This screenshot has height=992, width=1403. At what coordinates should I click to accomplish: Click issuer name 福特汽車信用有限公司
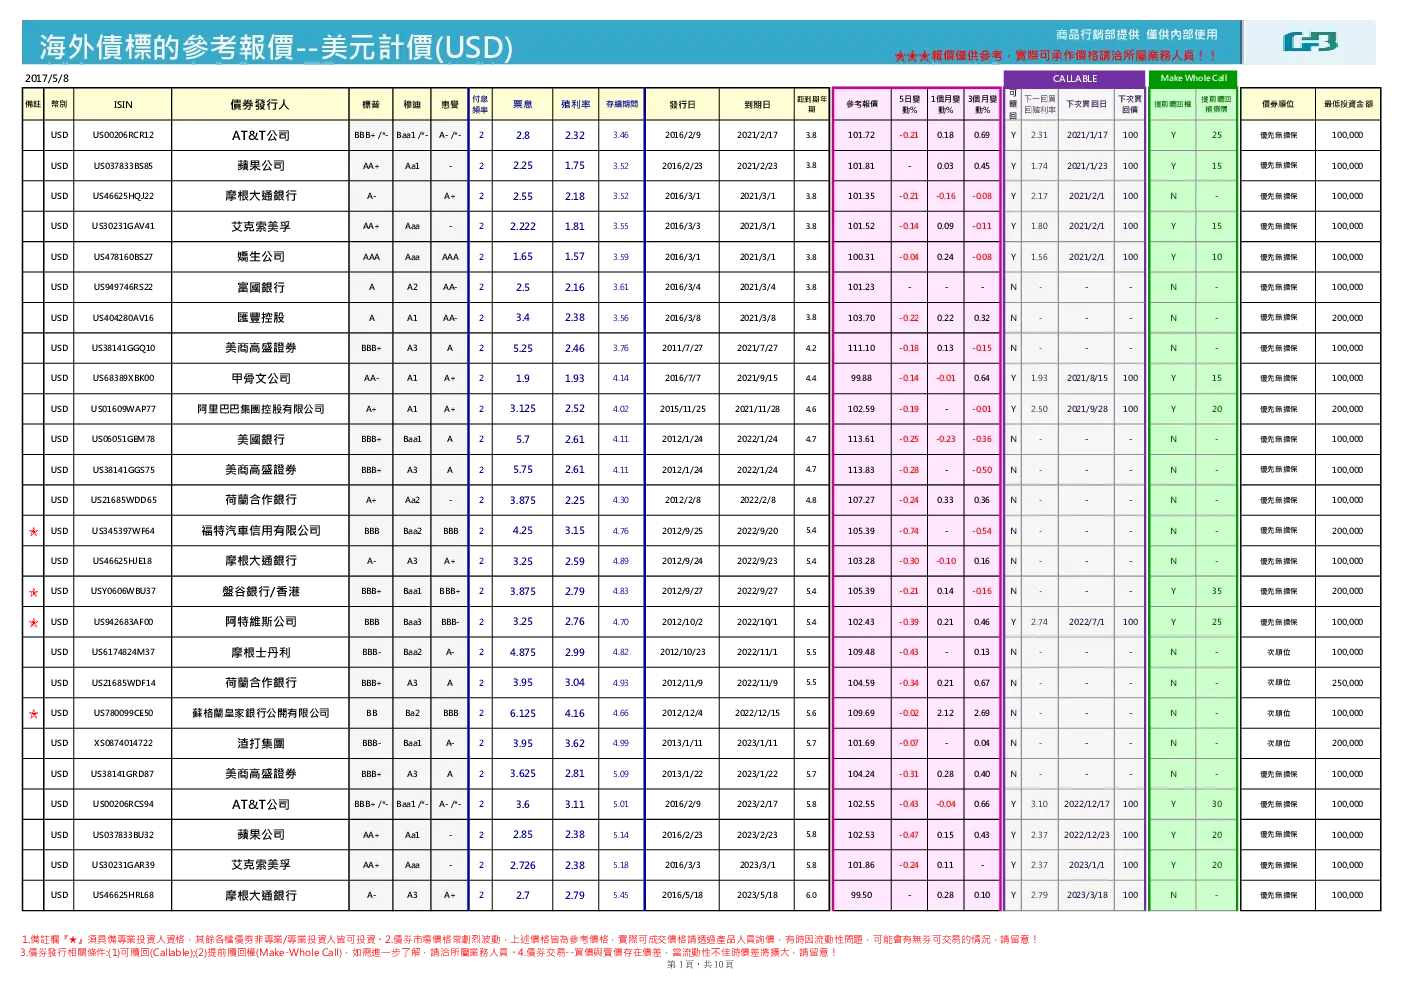click(261, 531)
